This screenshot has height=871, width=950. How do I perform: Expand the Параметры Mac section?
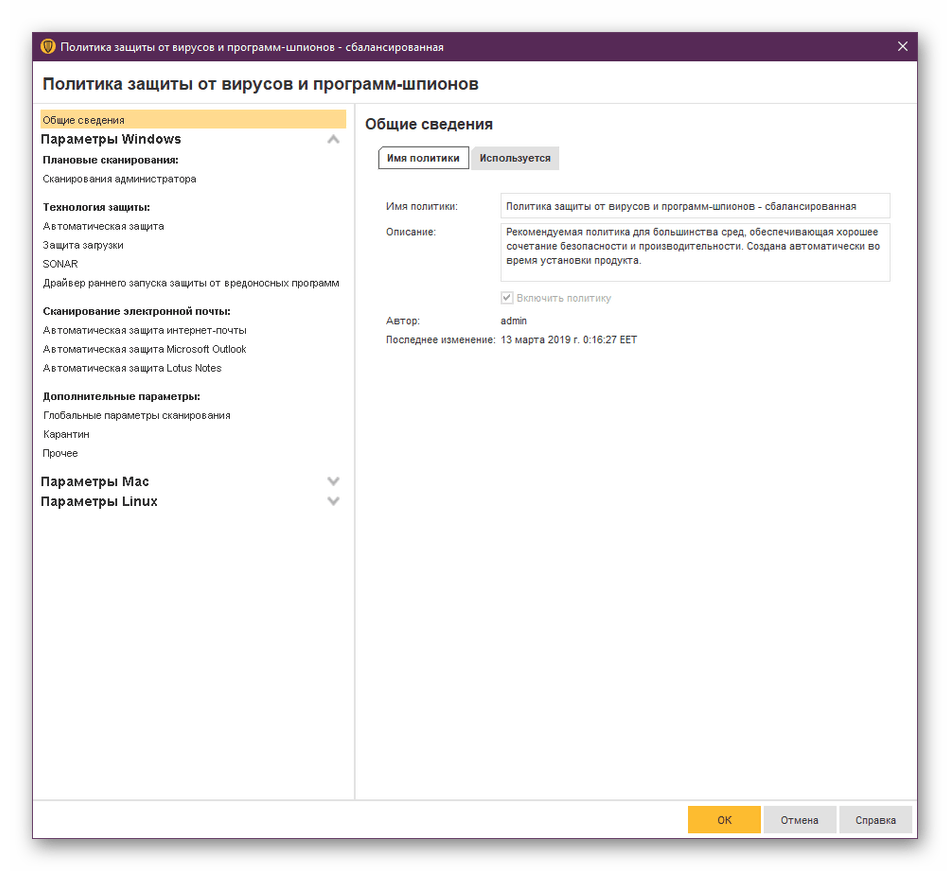[x=333, y=481]
